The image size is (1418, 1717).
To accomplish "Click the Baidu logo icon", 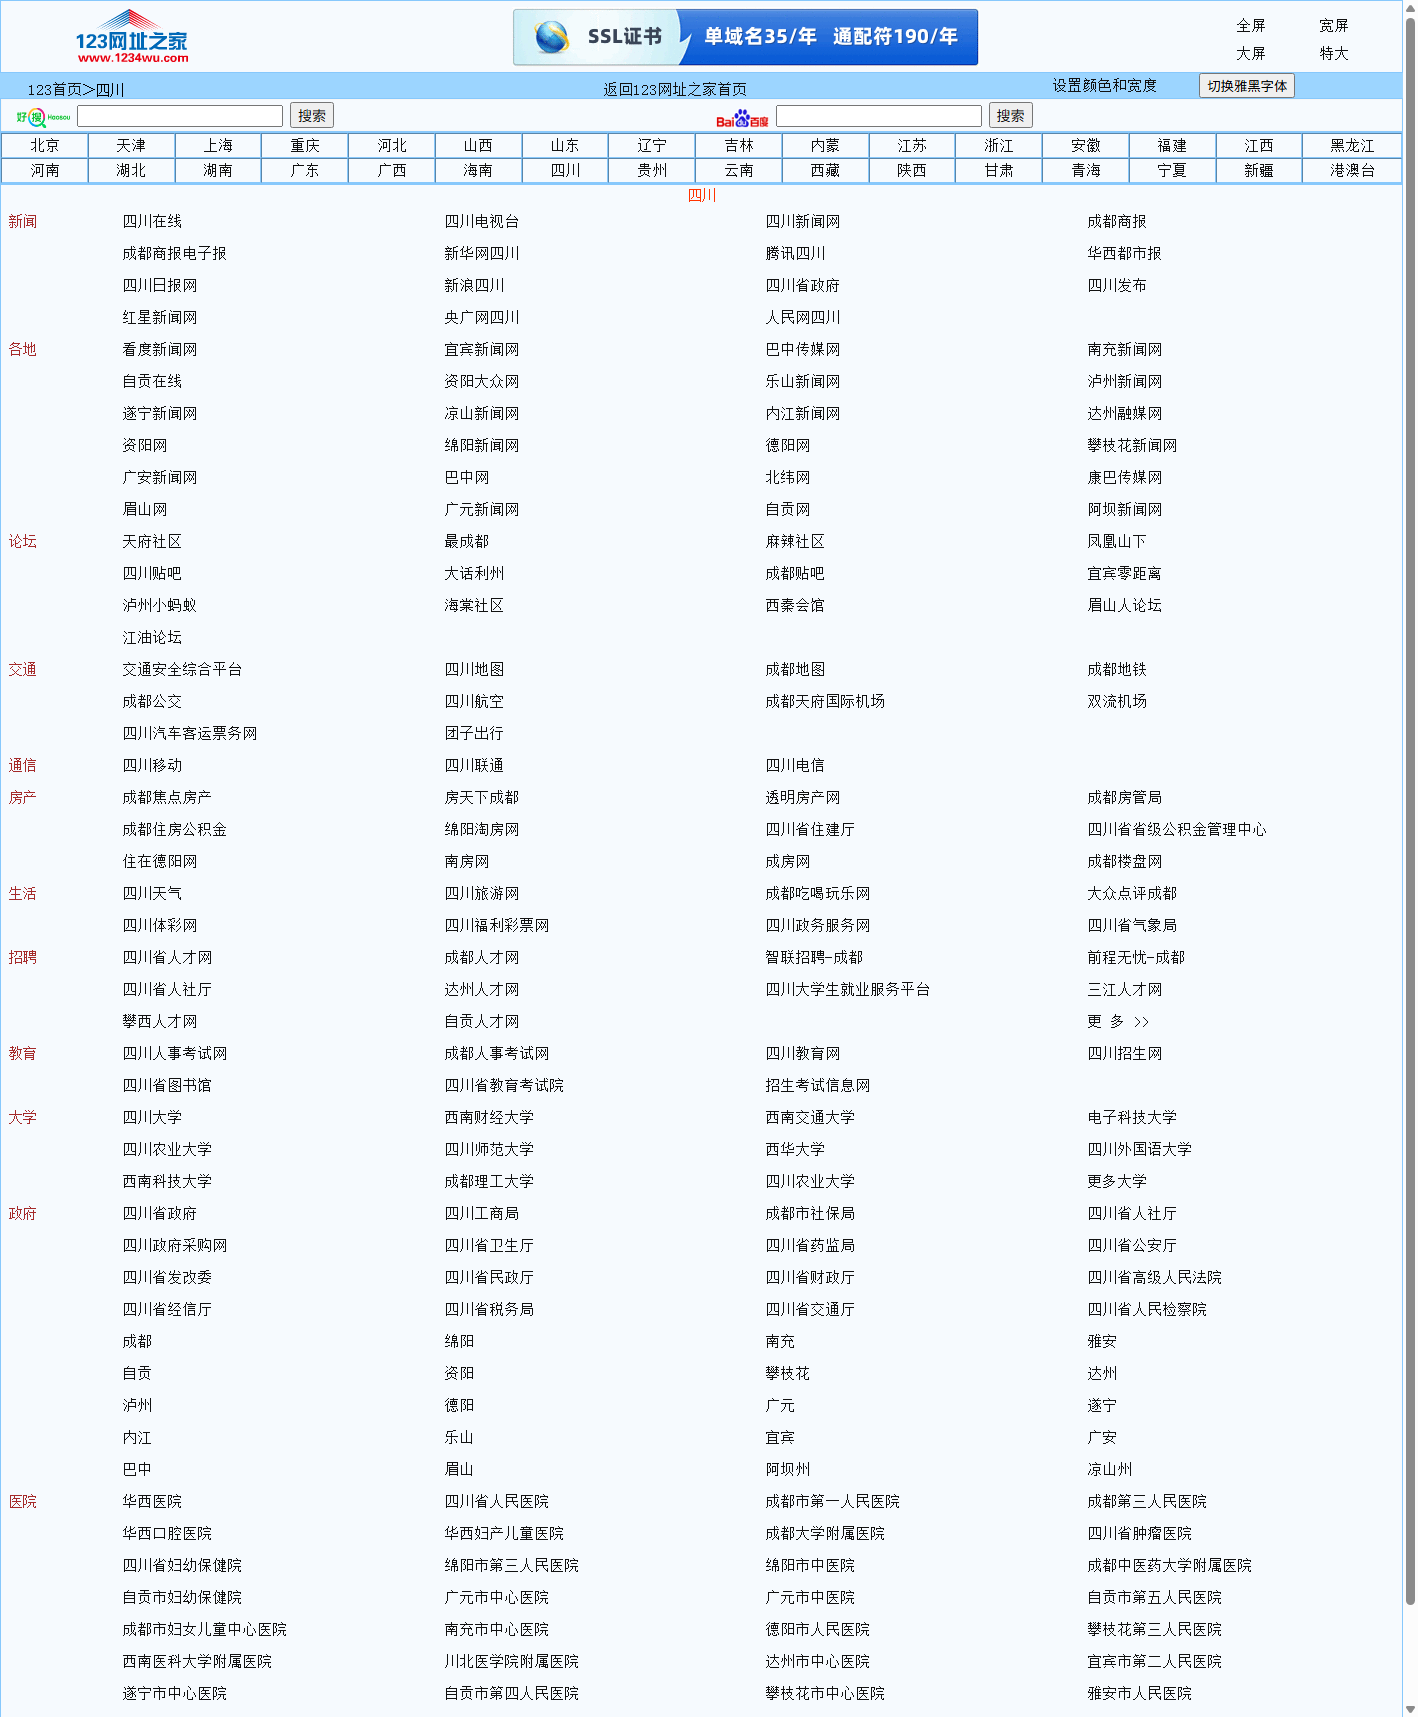I will [742, 119].
